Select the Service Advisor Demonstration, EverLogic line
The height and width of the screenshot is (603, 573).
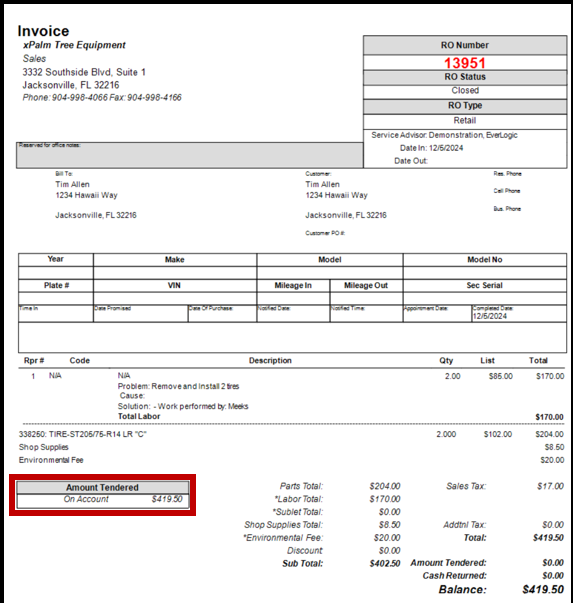pyautogui.click(x=444, y=135)
